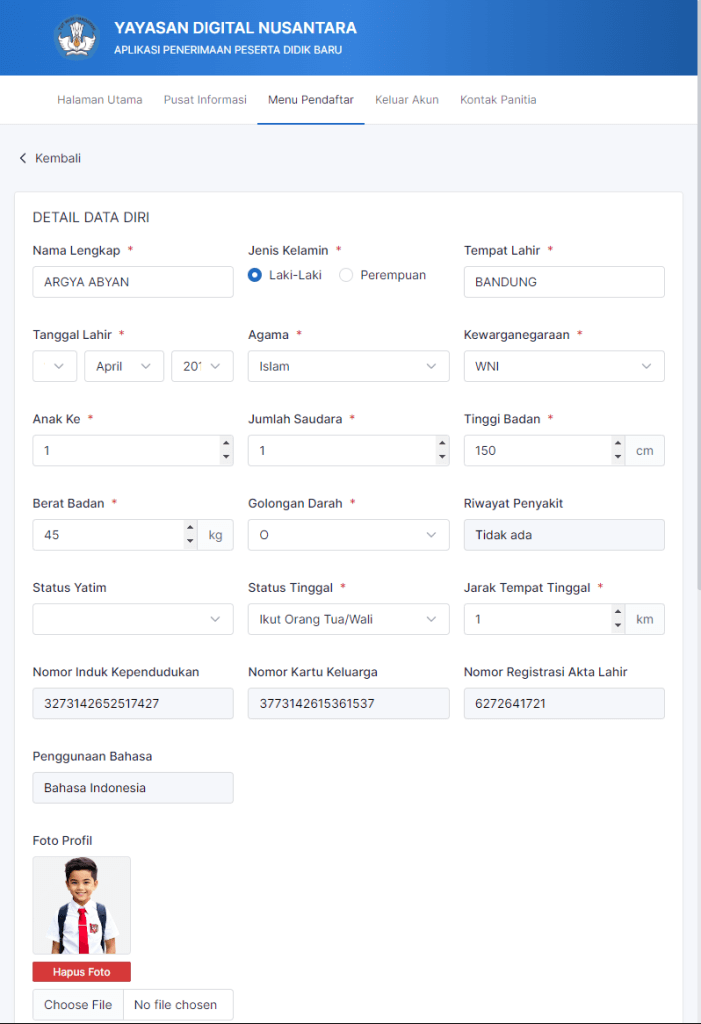Increase the Anak Ke value
The image size is (701, 1024).
pyautogui.click(x=226, y=444)
